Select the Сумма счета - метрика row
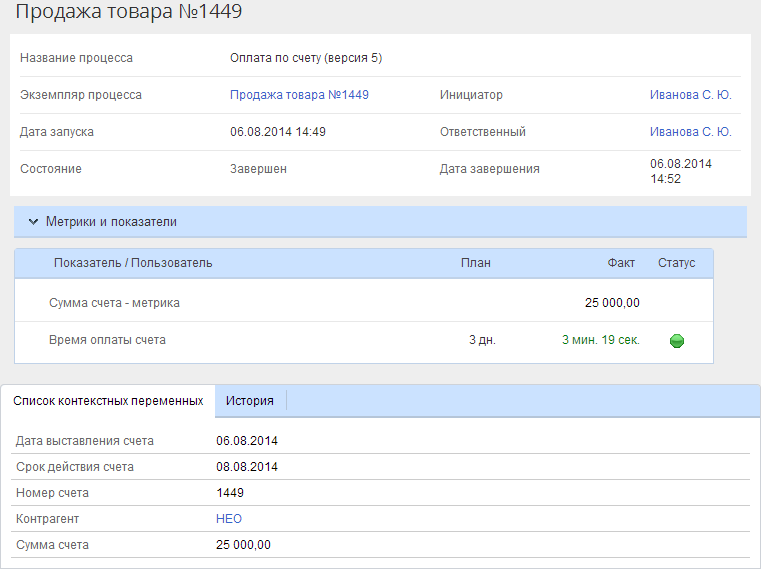 tap(114, 302)
